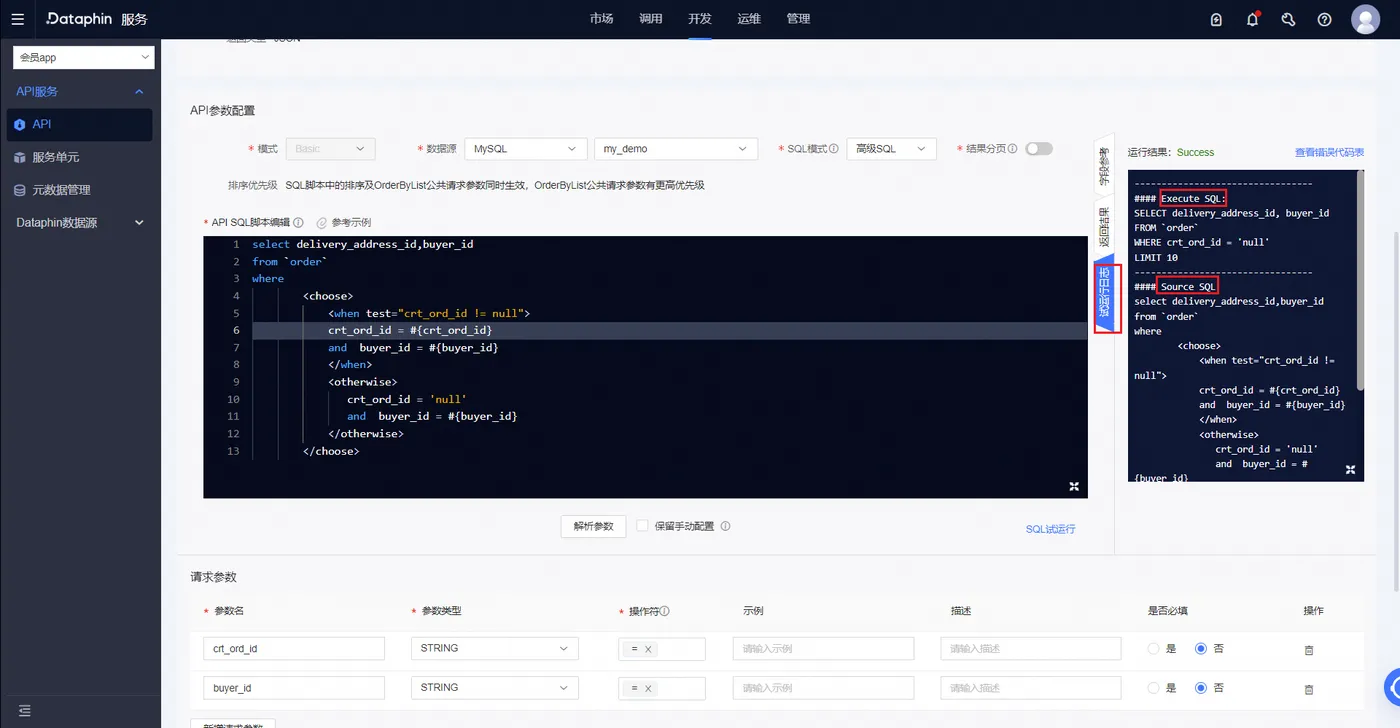The width and height of the screenshot is (1400, 728).
Task: Open the 高级SQL mode dropdown
Action: tap(891, 148)
